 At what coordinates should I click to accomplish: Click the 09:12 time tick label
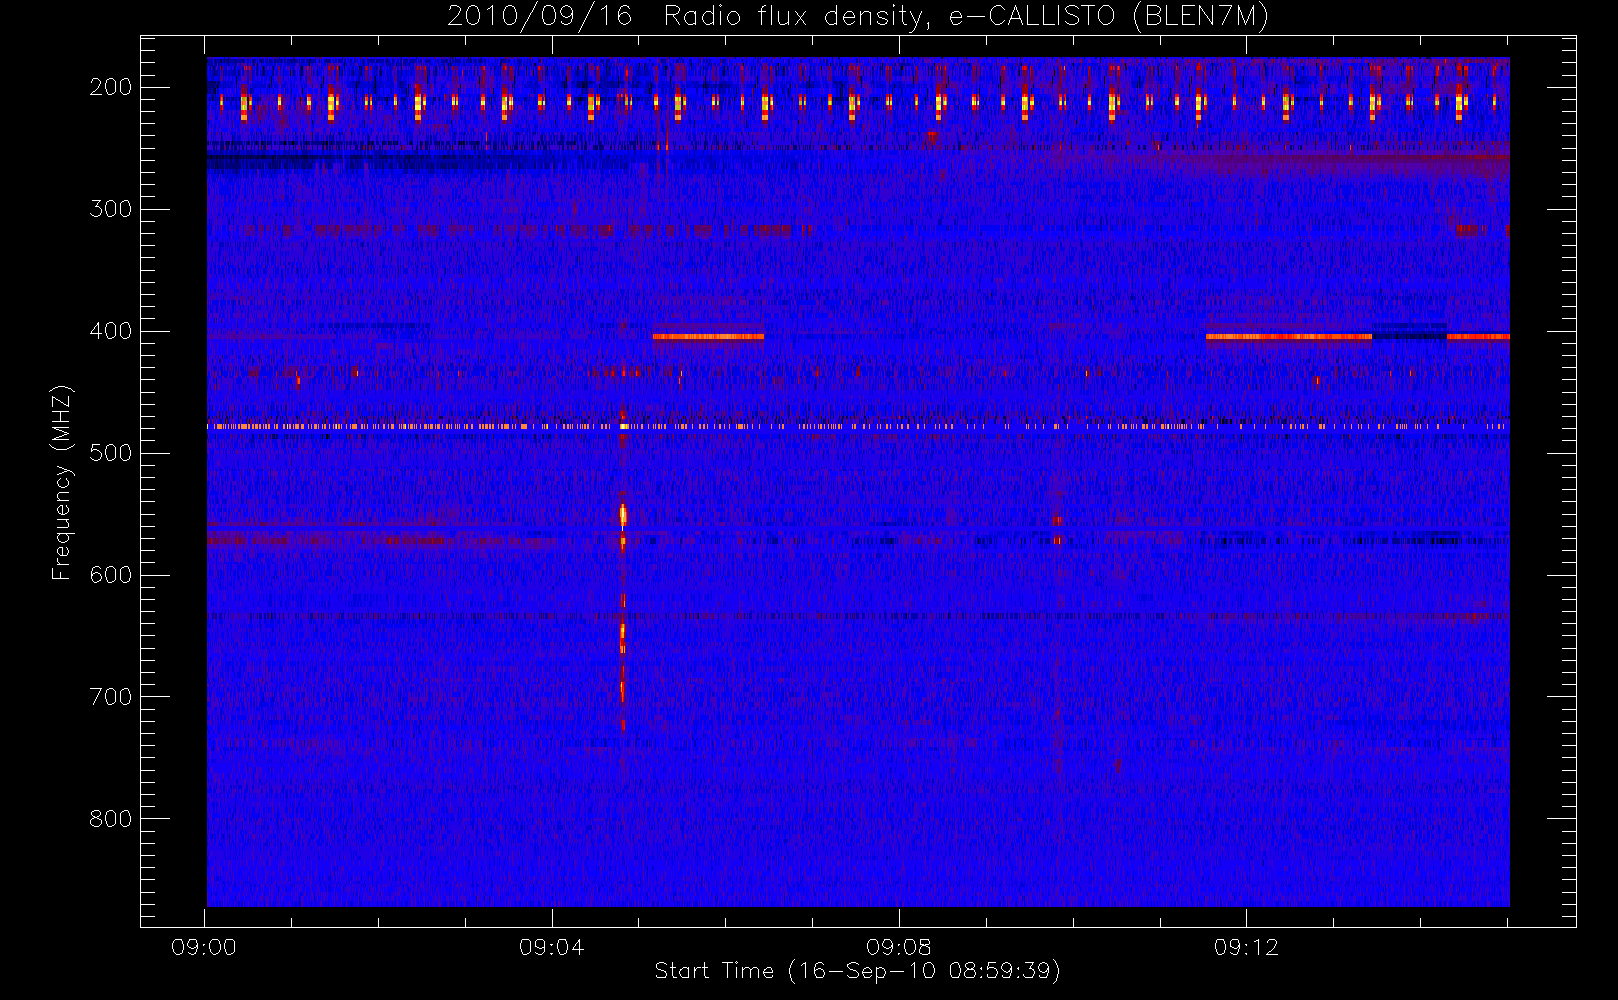tap(1246, 947)
